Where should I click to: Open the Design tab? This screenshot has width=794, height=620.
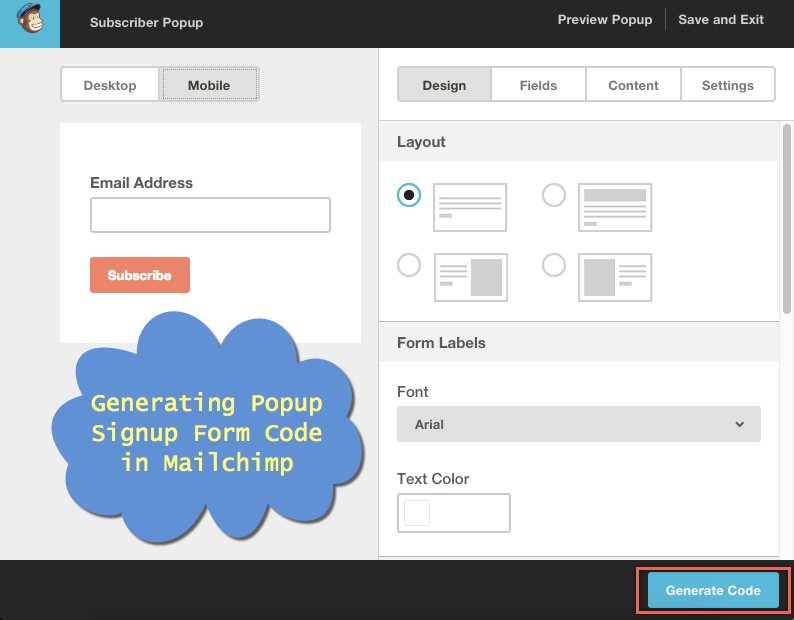pyautogui.click(x=444, y=85)
